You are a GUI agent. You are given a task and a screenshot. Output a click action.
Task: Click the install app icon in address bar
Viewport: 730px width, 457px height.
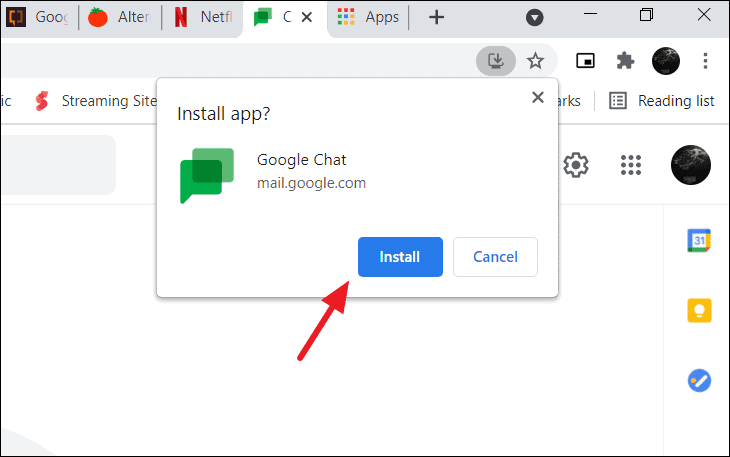click(x=496, y=60)
